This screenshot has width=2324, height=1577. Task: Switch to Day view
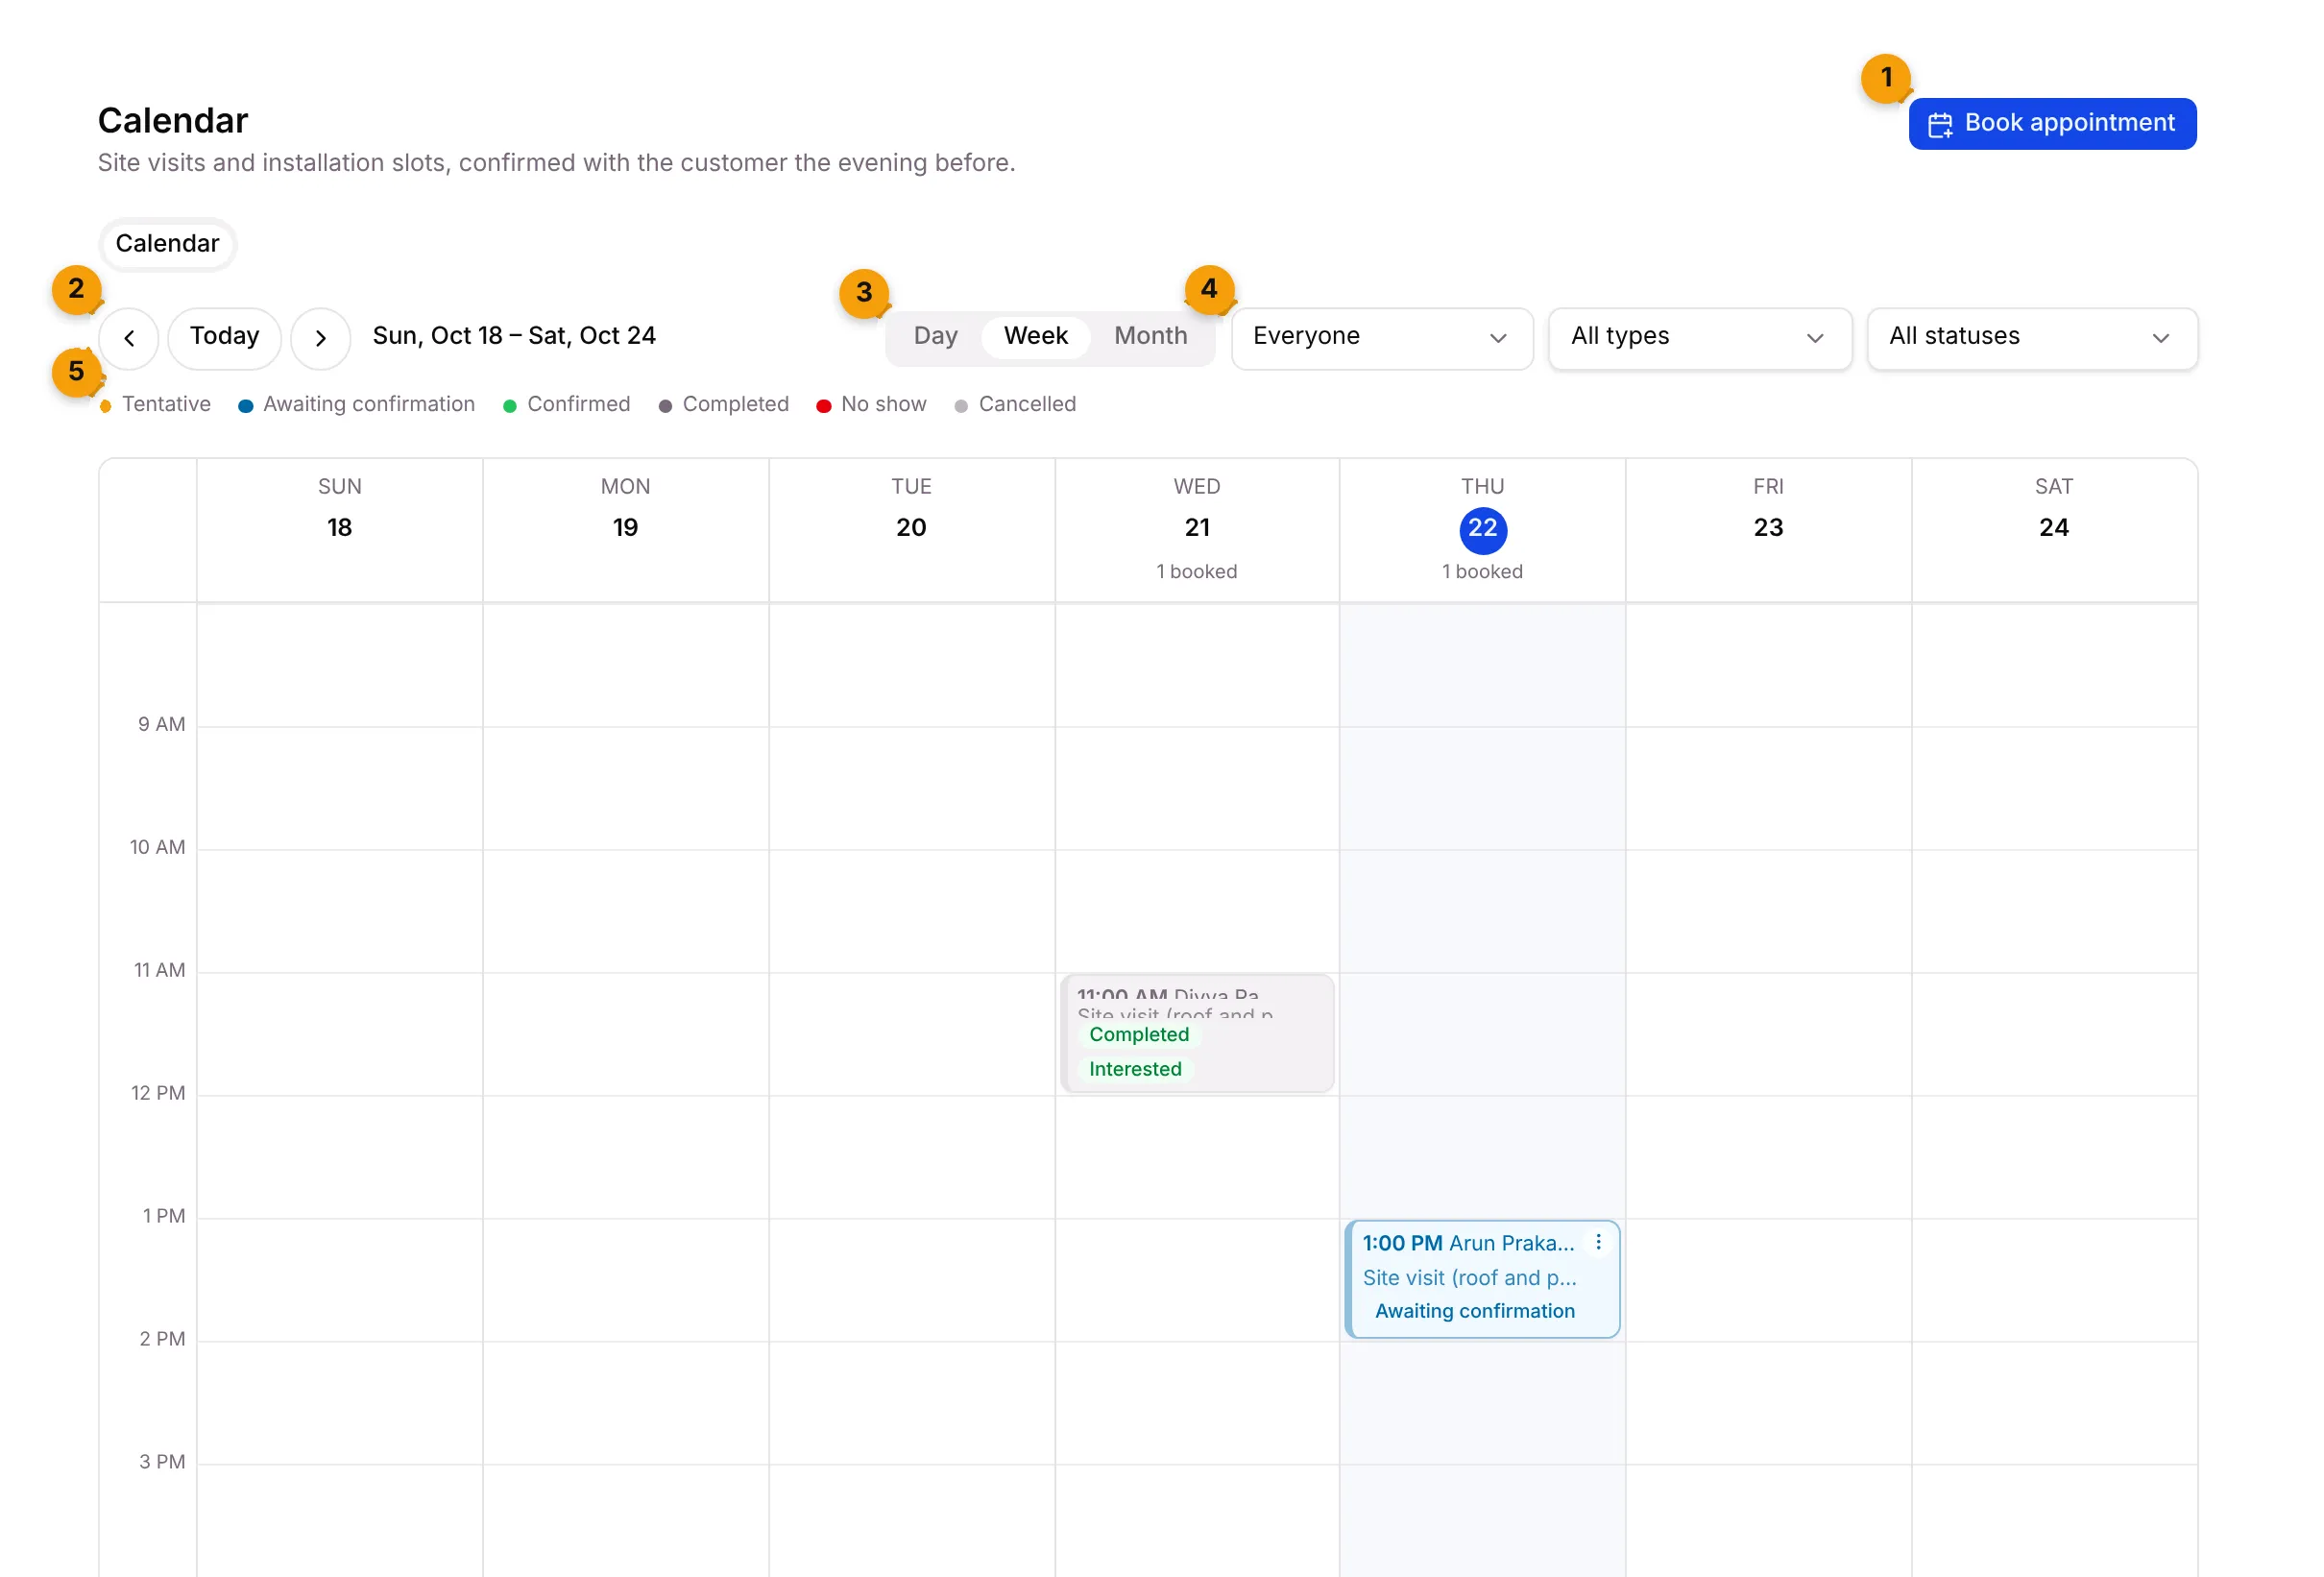pyautogui.click(x=935, y=337)
